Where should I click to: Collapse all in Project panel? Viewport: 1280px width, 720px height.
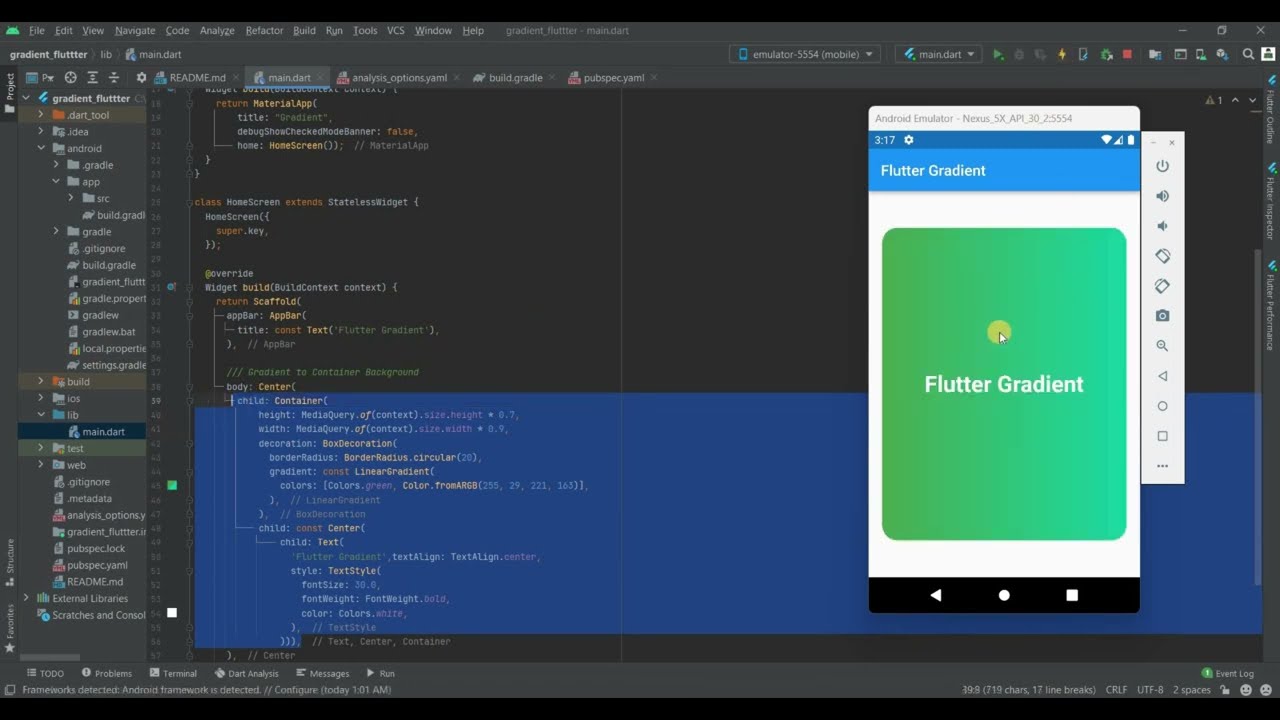click(x=115, y=77)
